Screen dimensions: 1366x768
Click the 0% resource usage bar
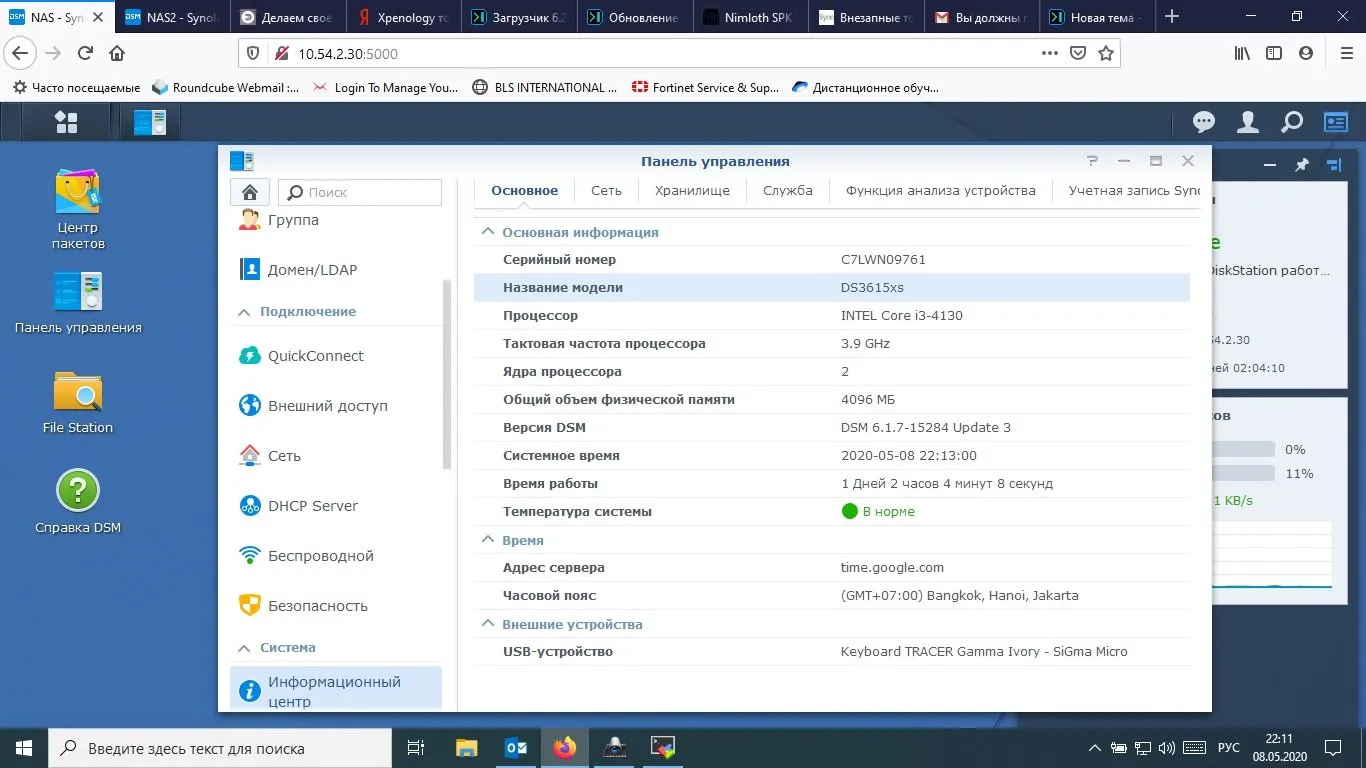[x=1244, y=449]
